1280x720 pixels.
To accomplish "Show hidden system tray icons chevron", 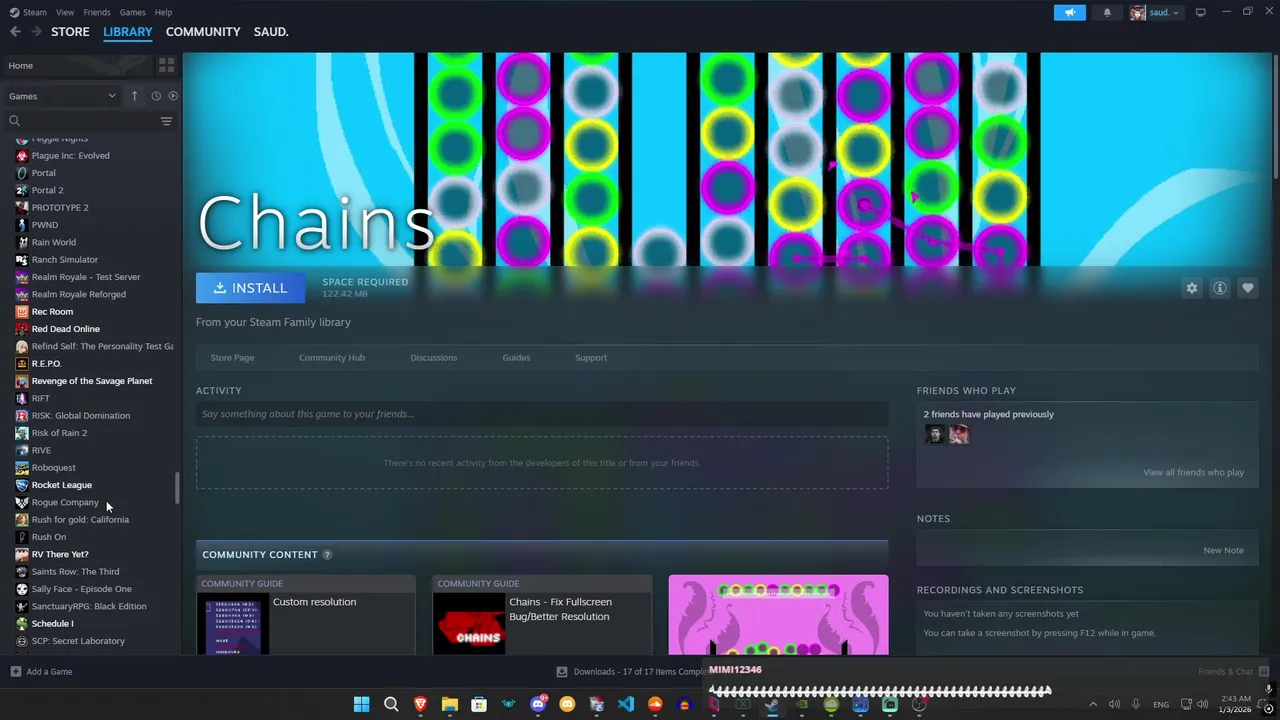I will [x=1093, y=704].
